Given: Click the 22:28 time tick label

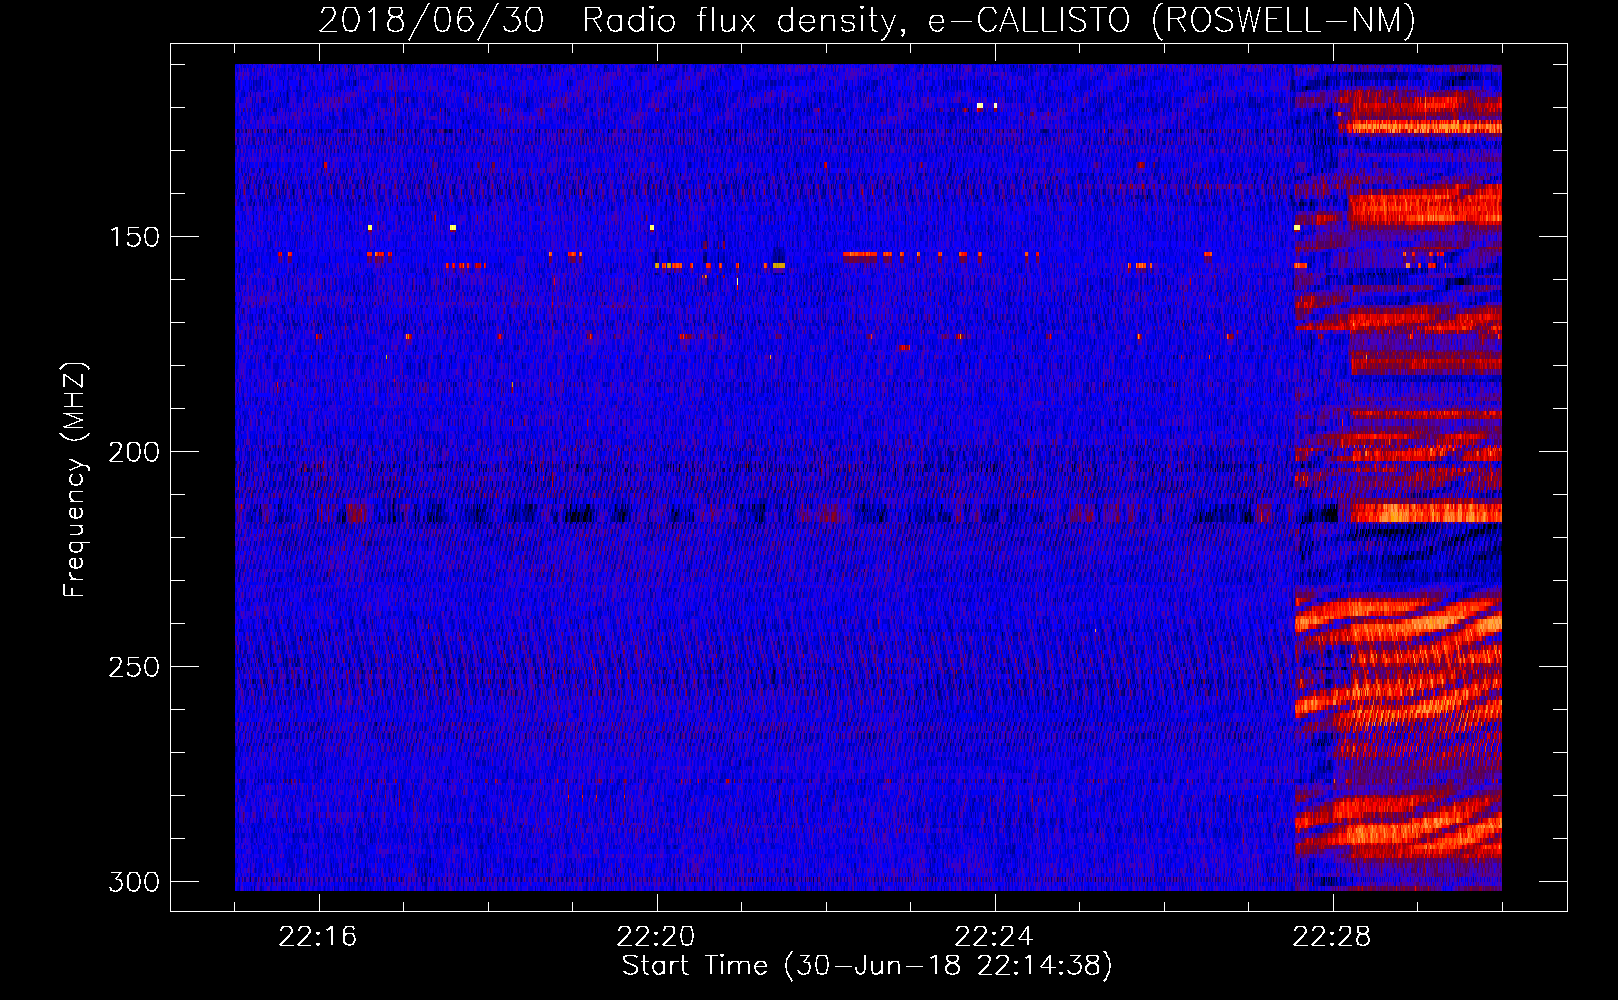Looking at the screenshot, I should (x=1332, y=937).
